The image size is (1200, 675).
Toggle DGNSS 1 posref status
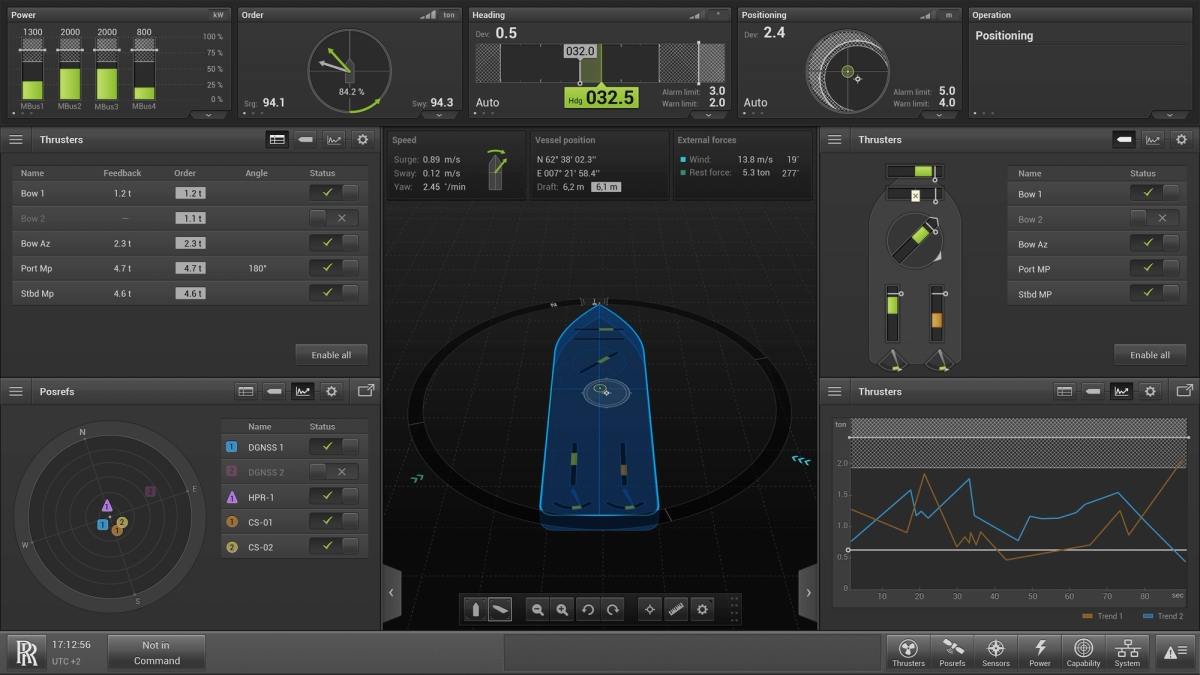(334, 446)
